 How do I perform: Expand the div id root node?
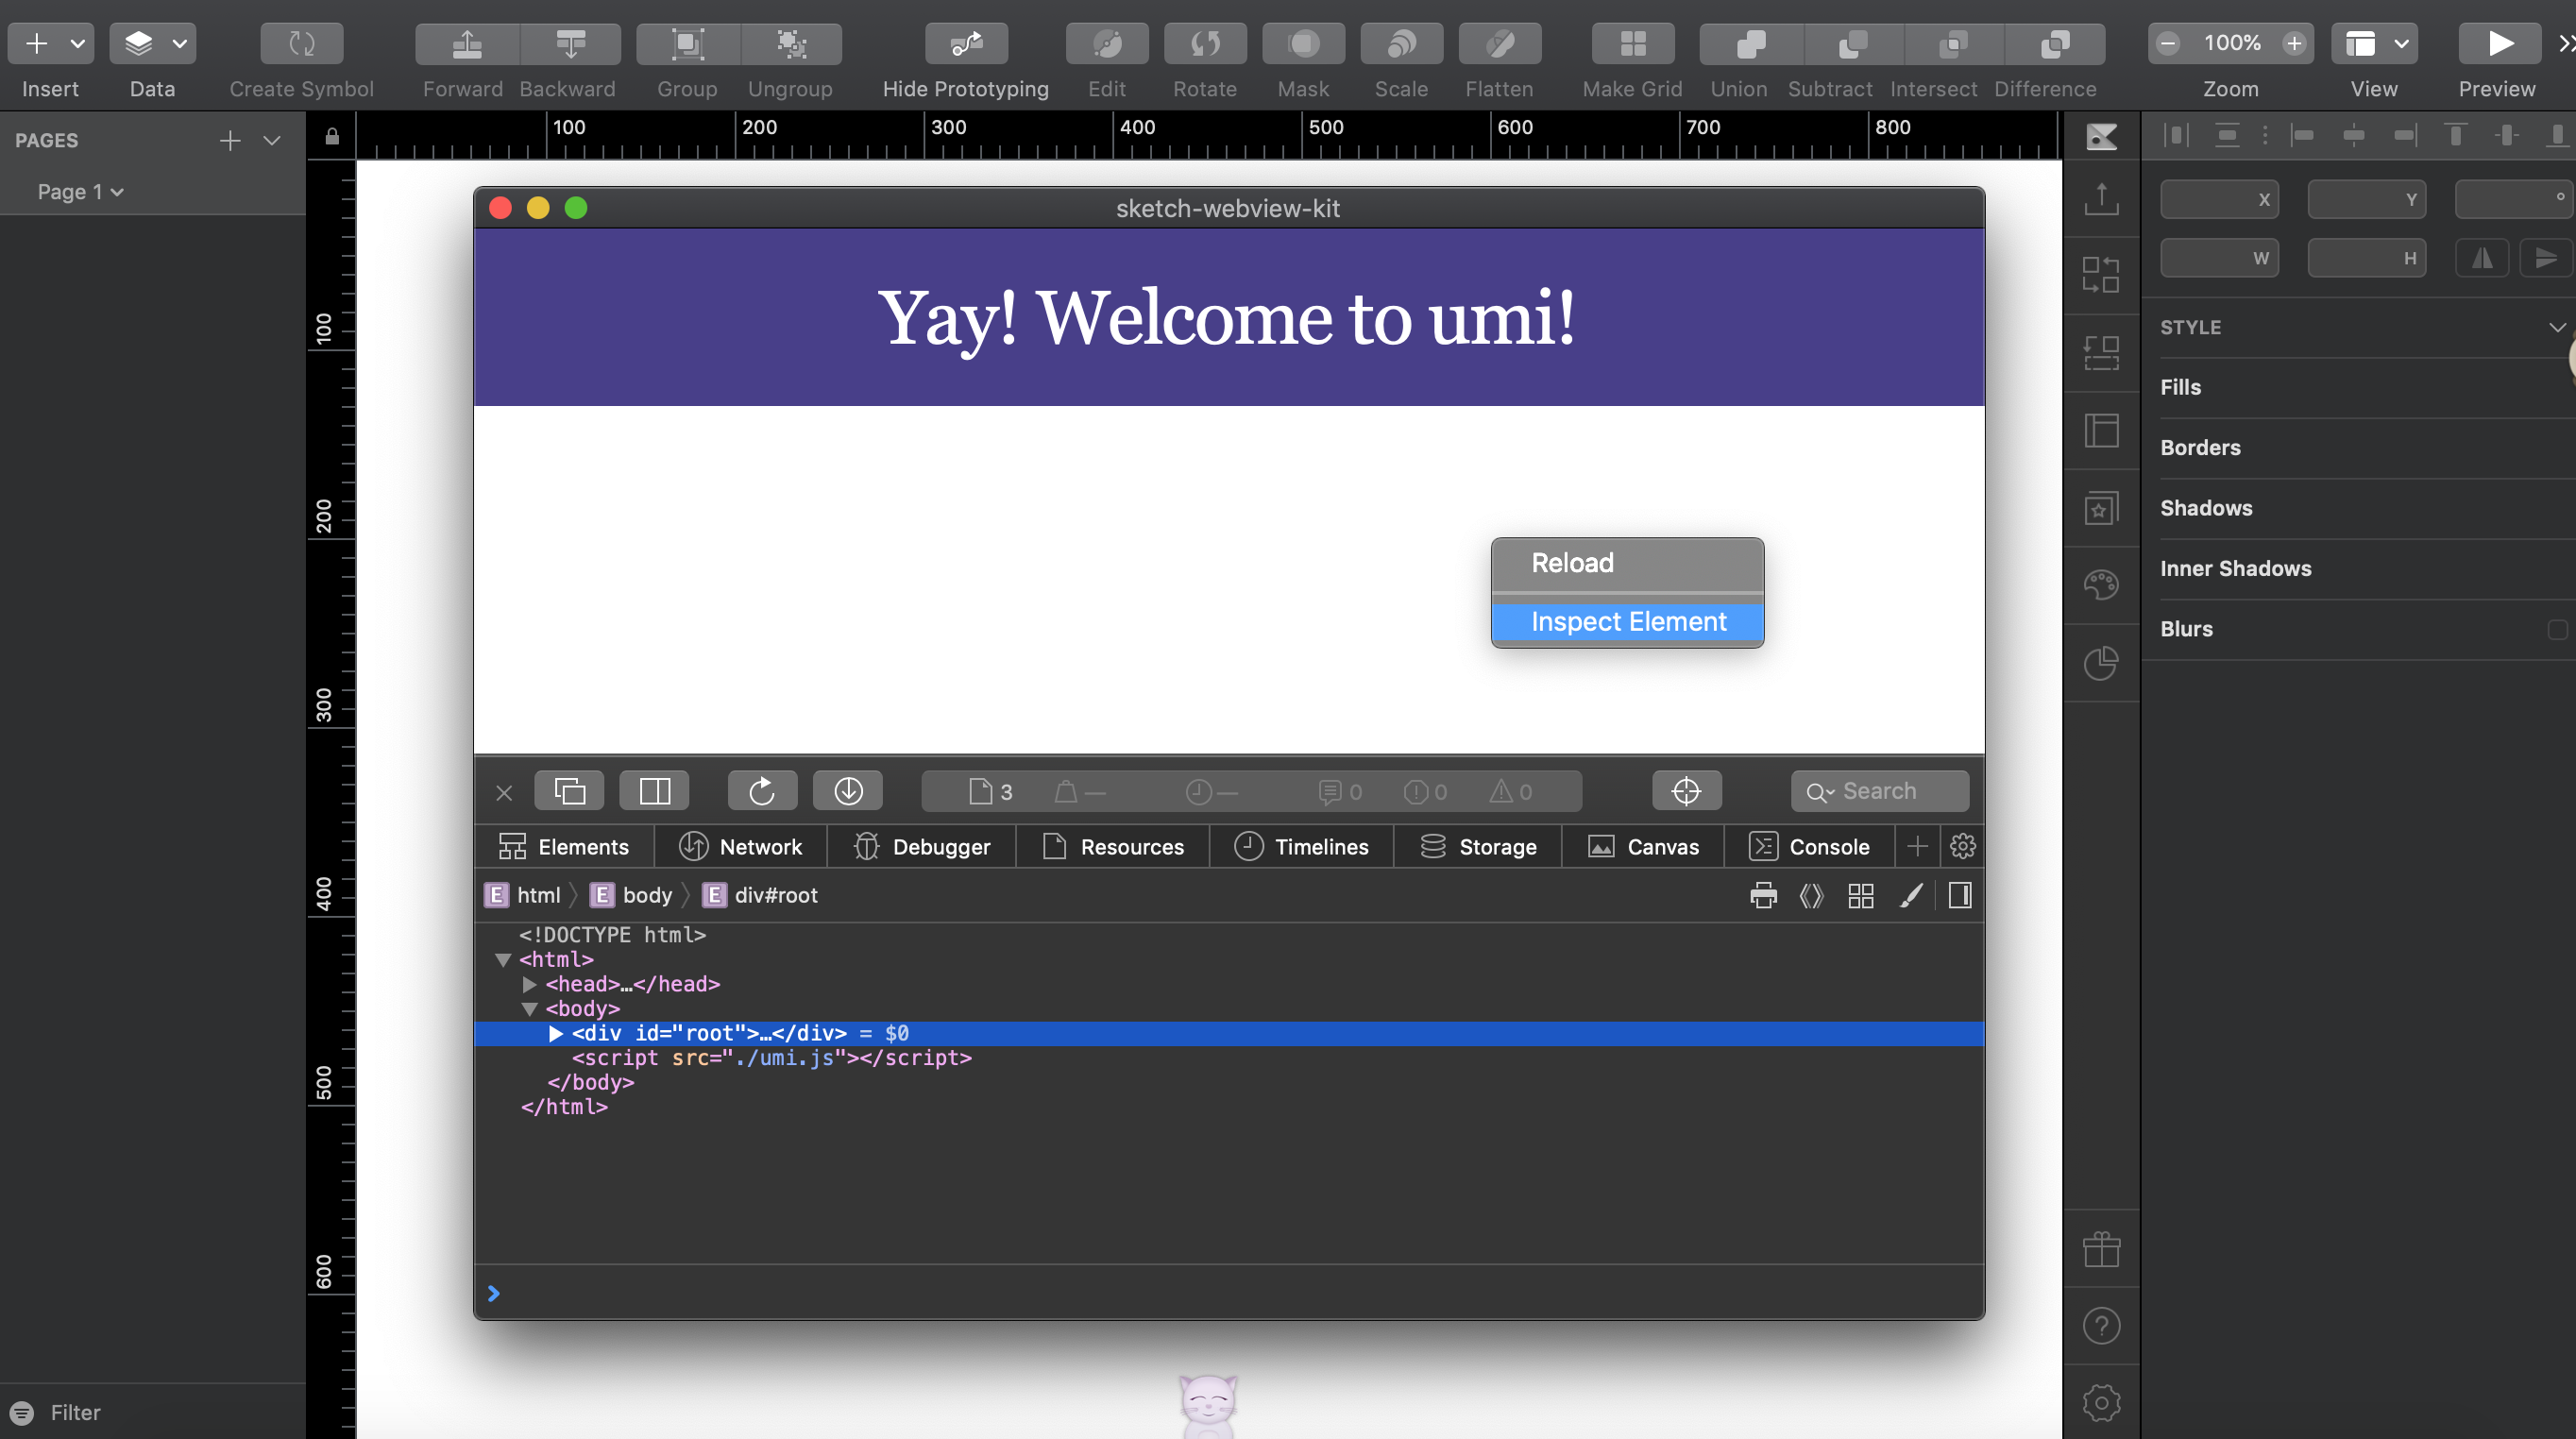pos(556,1033)
